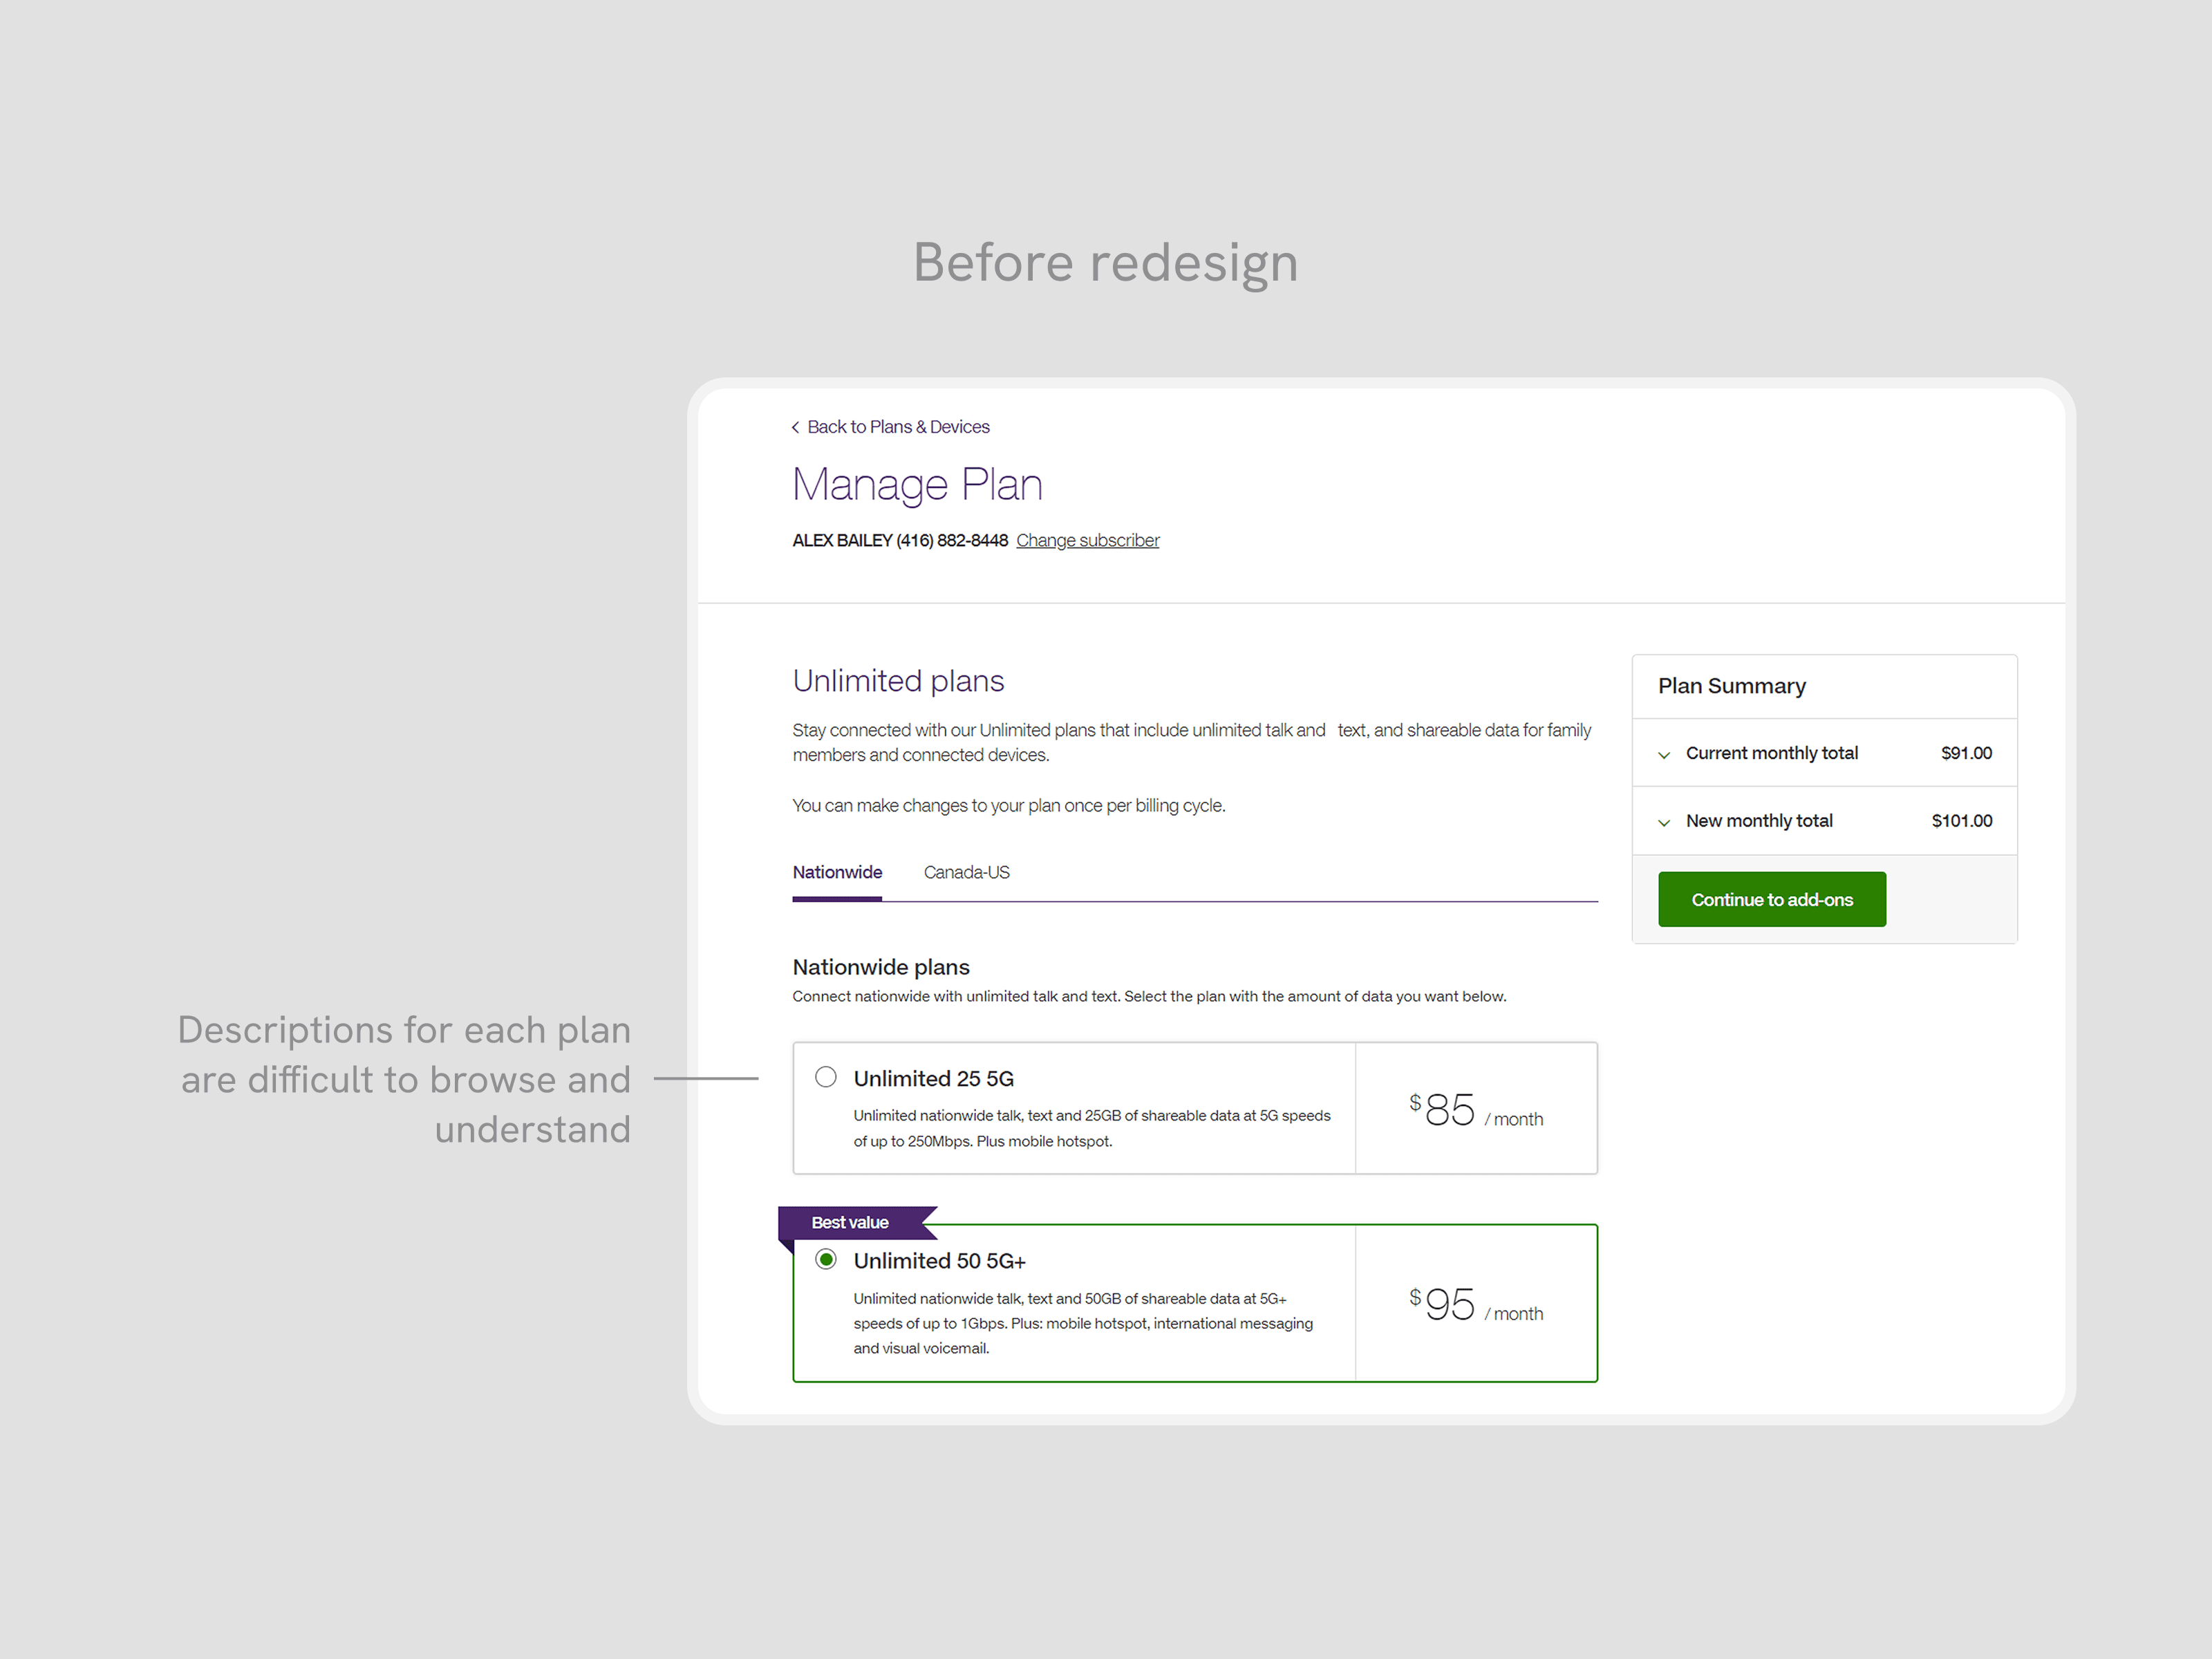Image resolution: width=2212 pixels, height=1659 pixels.
Task: Click the $101.00 new total amount
Action: 1961,821
